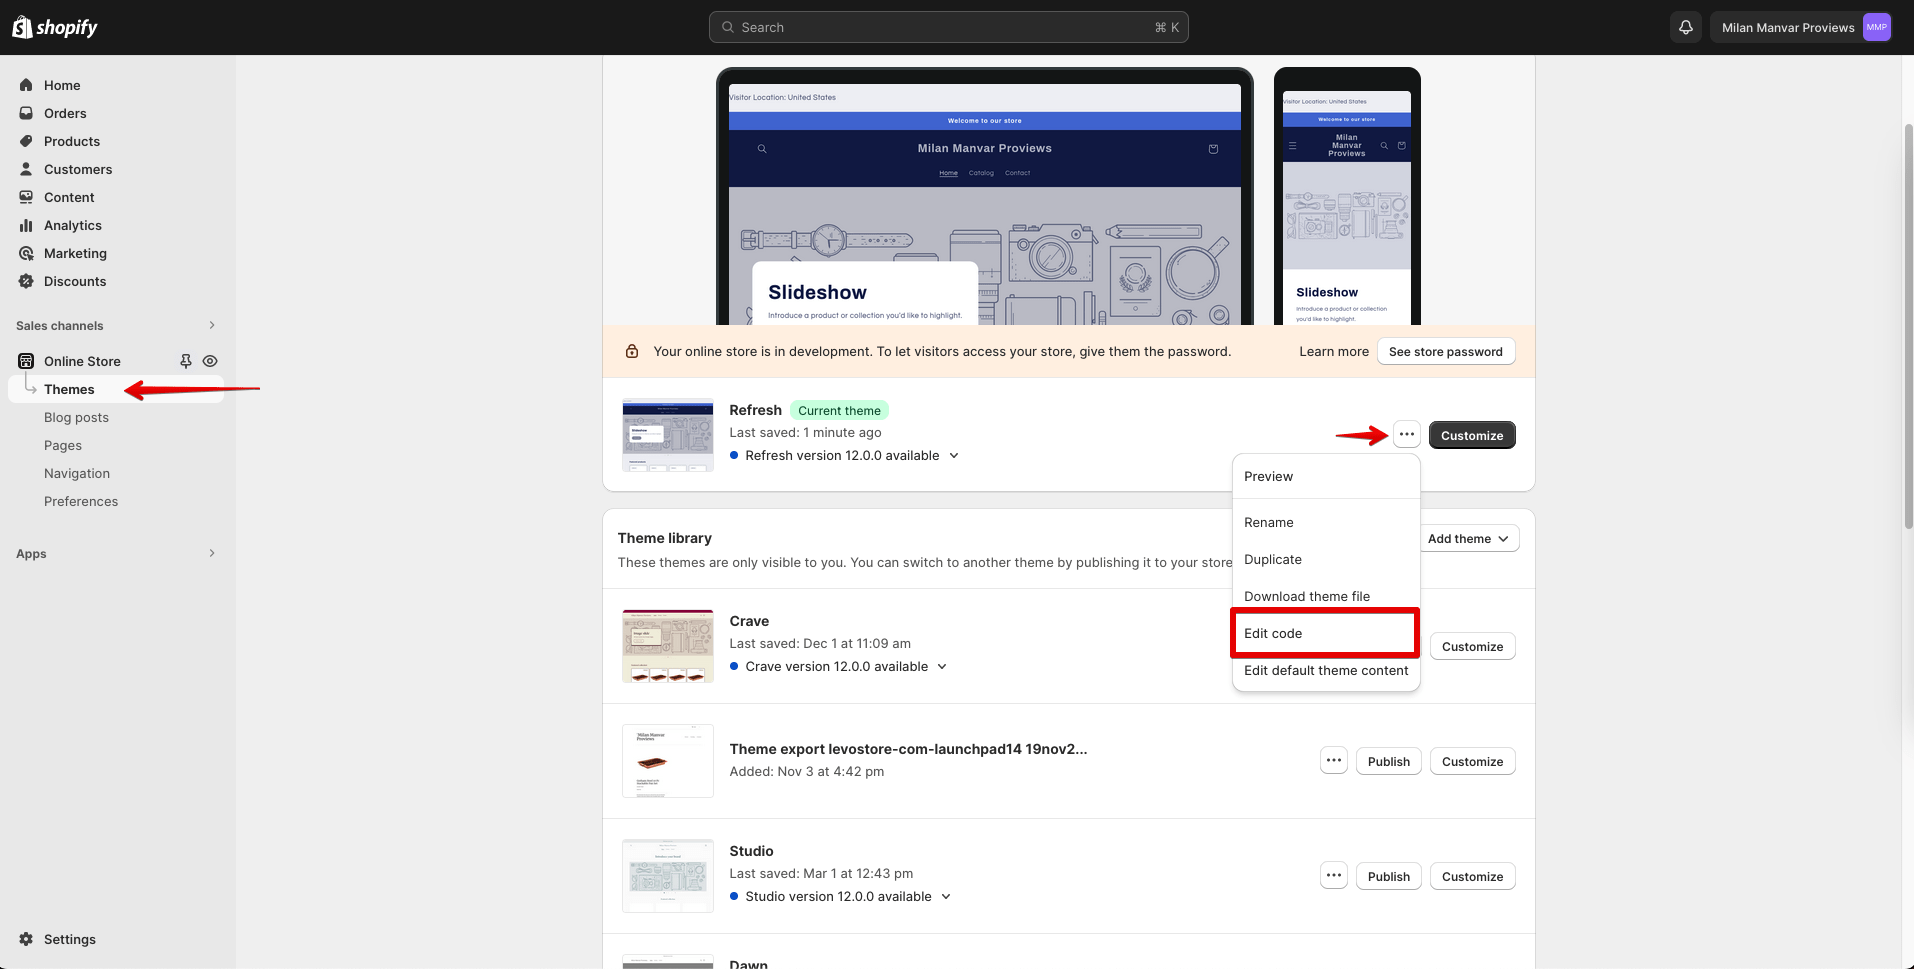Click the pin icon beside Online Store
The image size is (1914, 969).
185,361
